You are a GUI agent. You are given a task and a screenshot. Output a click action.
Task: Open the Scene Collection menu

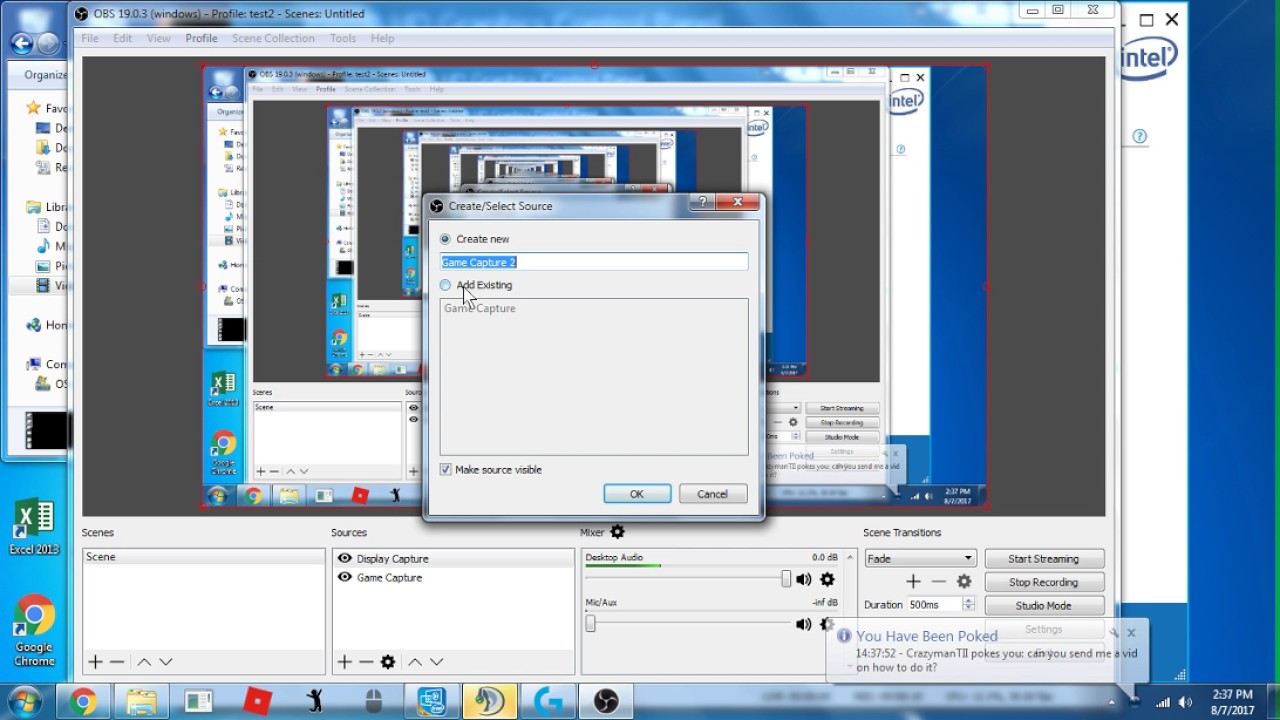click(x=273, y=38)
